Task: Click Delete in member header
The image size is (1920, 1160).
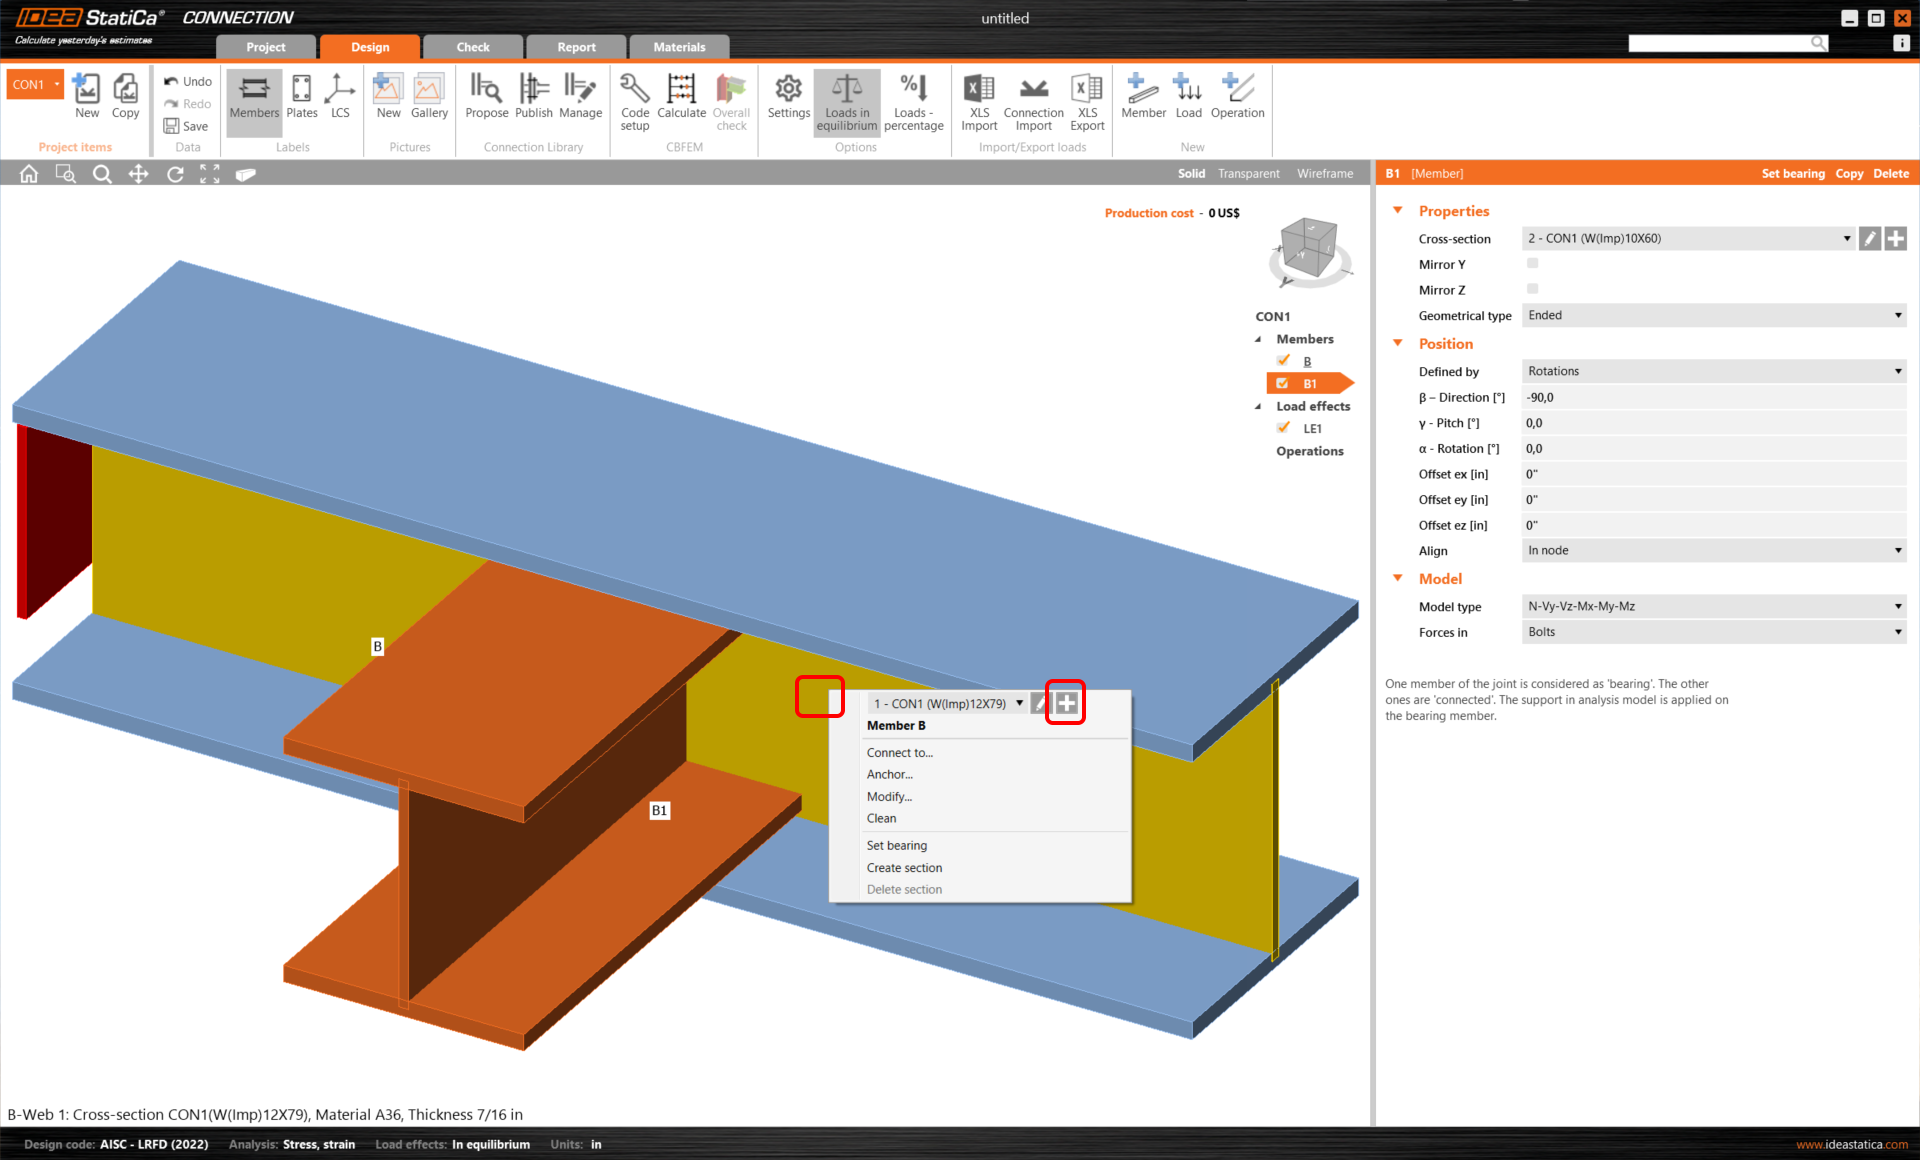Action: [1890, 174]
